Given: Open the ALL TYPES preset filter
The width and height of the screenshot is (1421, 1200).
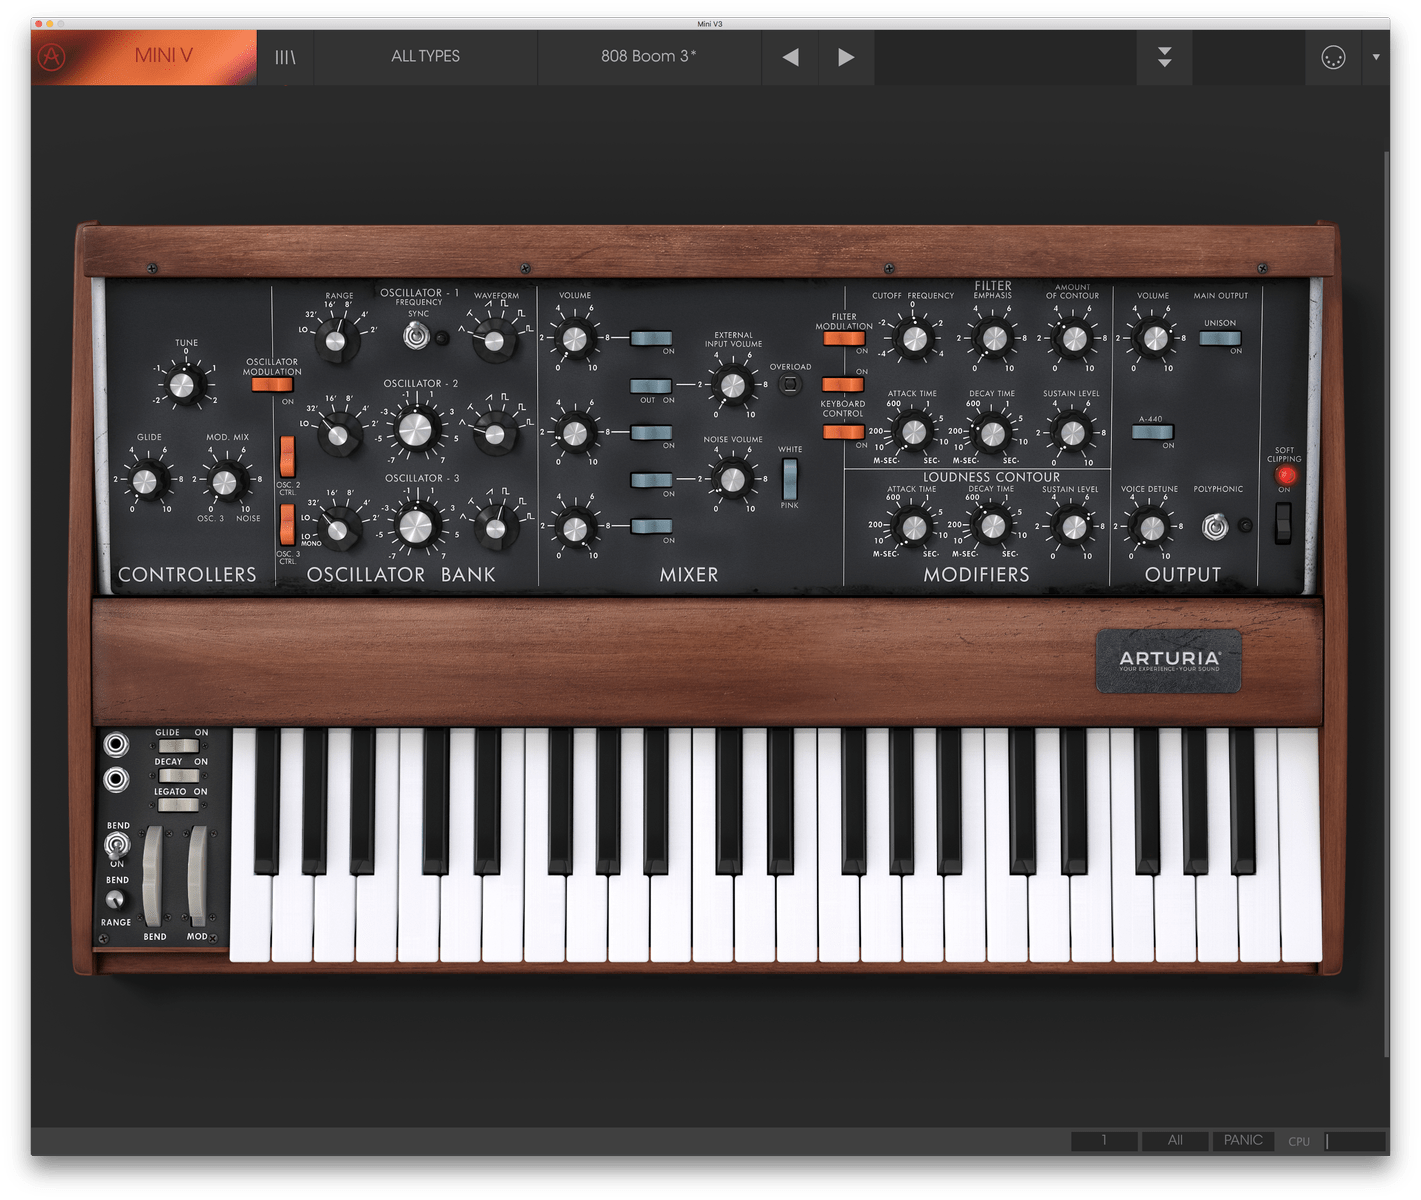Looking at the screenshot, I should [x=426, y=57].
